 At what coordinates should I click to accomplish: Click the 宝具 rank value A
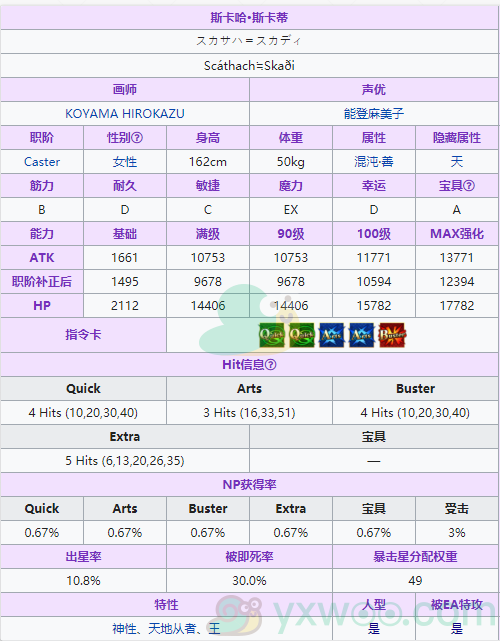tap(457, 210)
